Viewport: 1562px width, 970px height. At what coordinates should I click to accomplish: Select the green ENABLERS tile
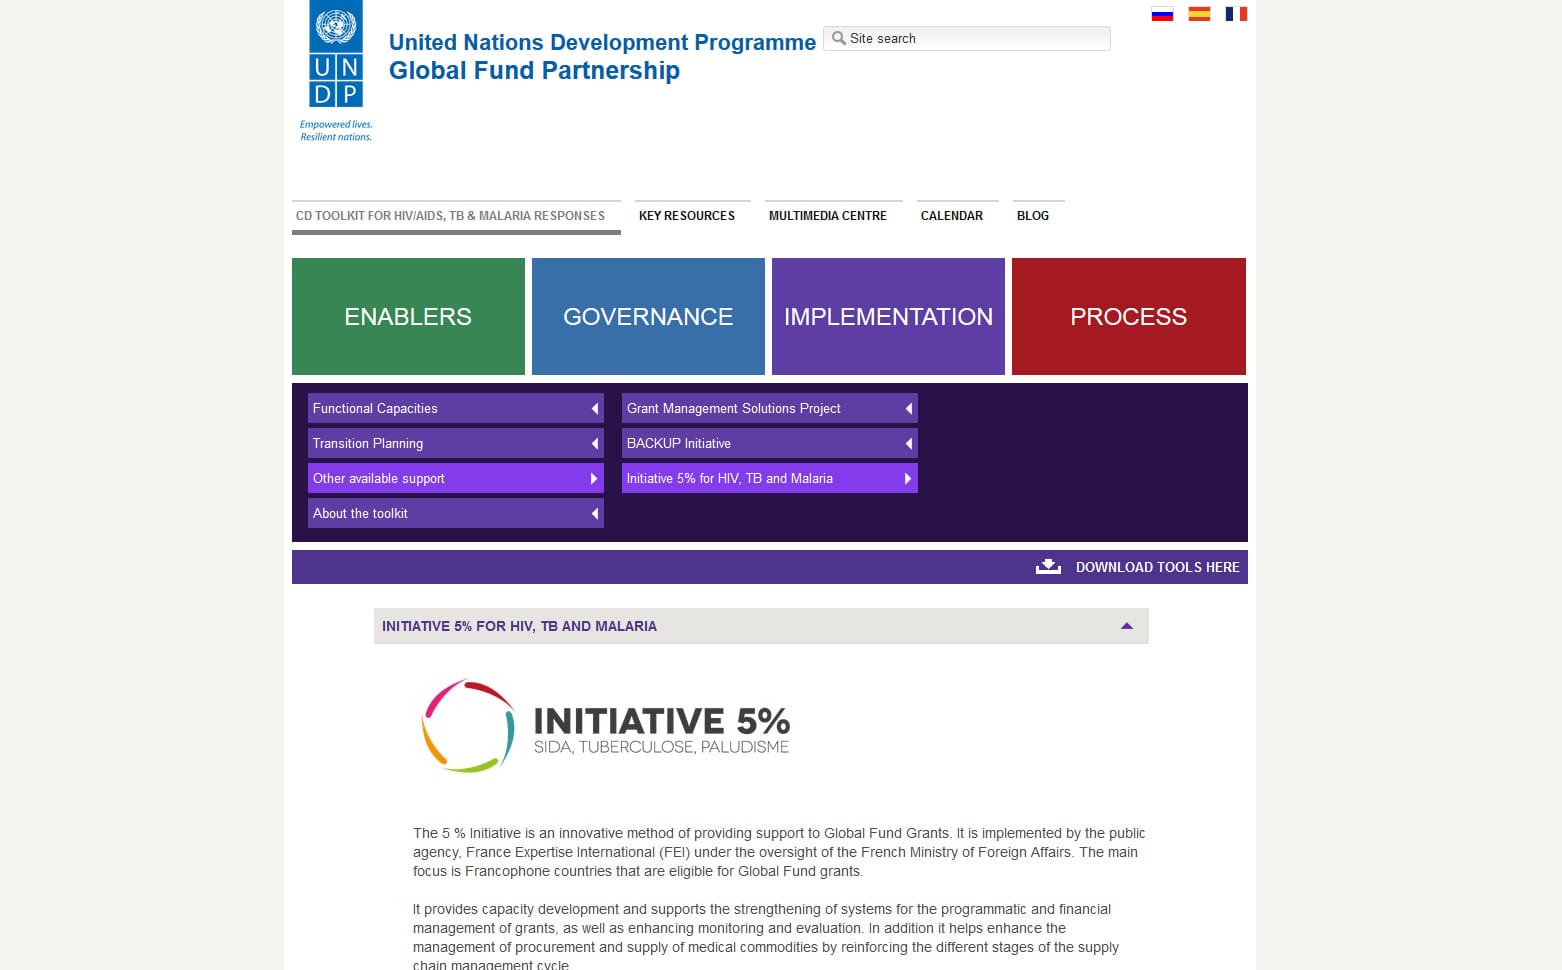click(408, 316)
